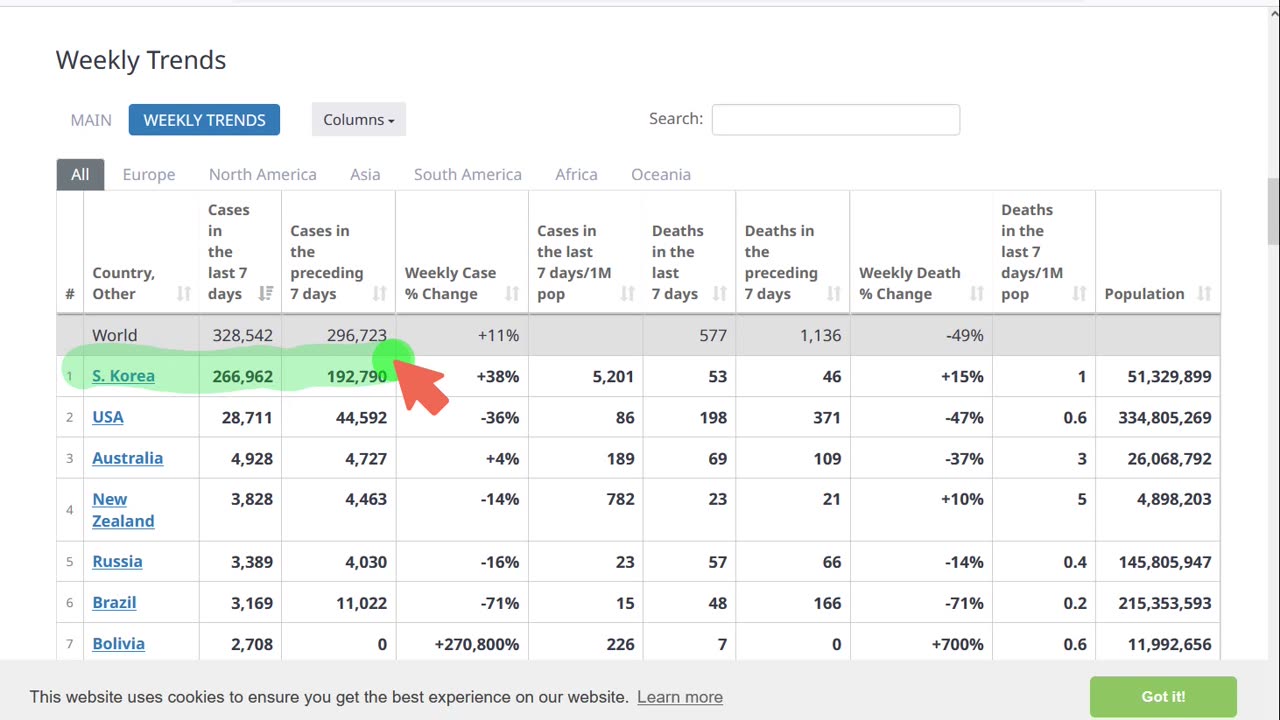Click the Got it! cookie button
The height and width of the screenshot is (720, 1280).
(1162, 697)
